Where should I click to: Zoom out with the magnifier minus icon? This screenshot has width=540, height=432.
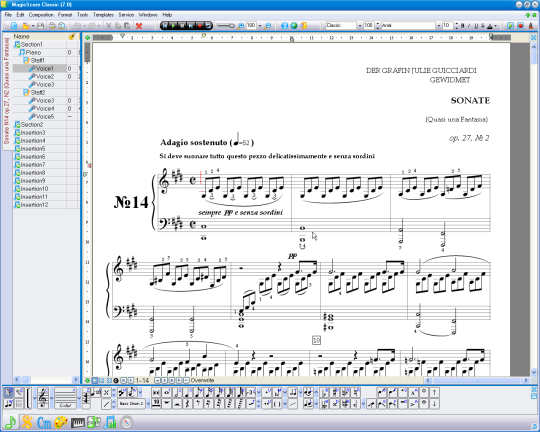tap(268, 25)
